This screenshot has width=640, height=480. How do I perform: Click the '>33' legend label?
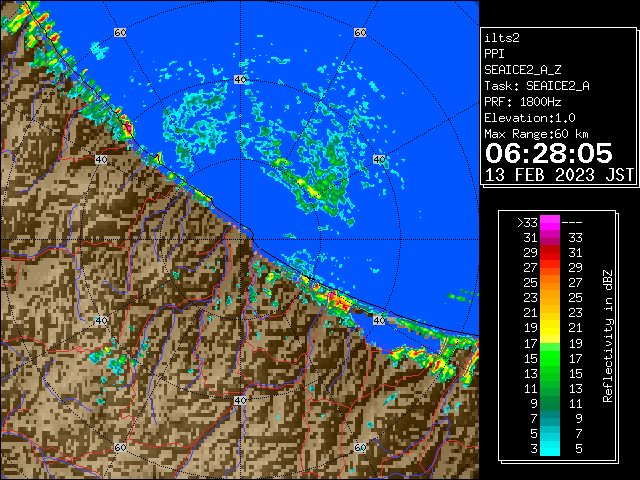coord(527,223)
